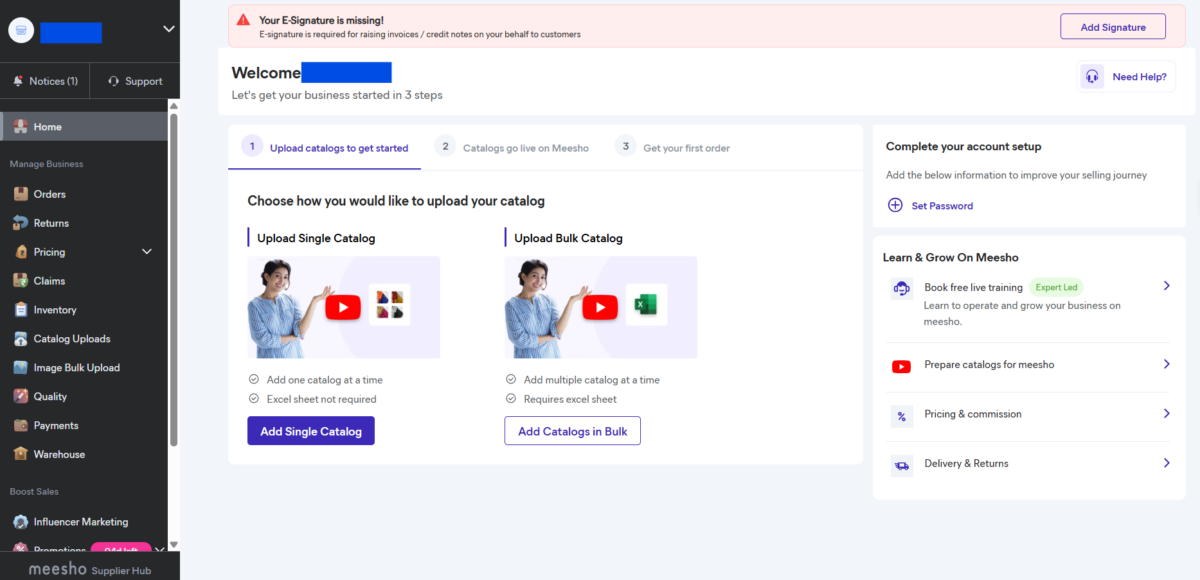Click Add Catalogs in Bulk button
1200x580 pixels.
[x=573, y=431]
